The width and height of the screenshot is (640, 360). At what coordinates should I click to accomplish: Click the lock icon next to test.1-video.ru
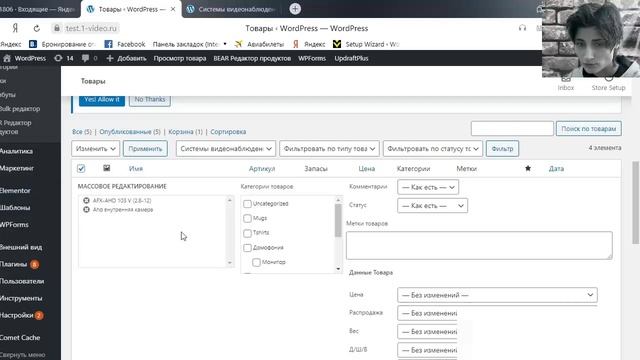(57, 28)
